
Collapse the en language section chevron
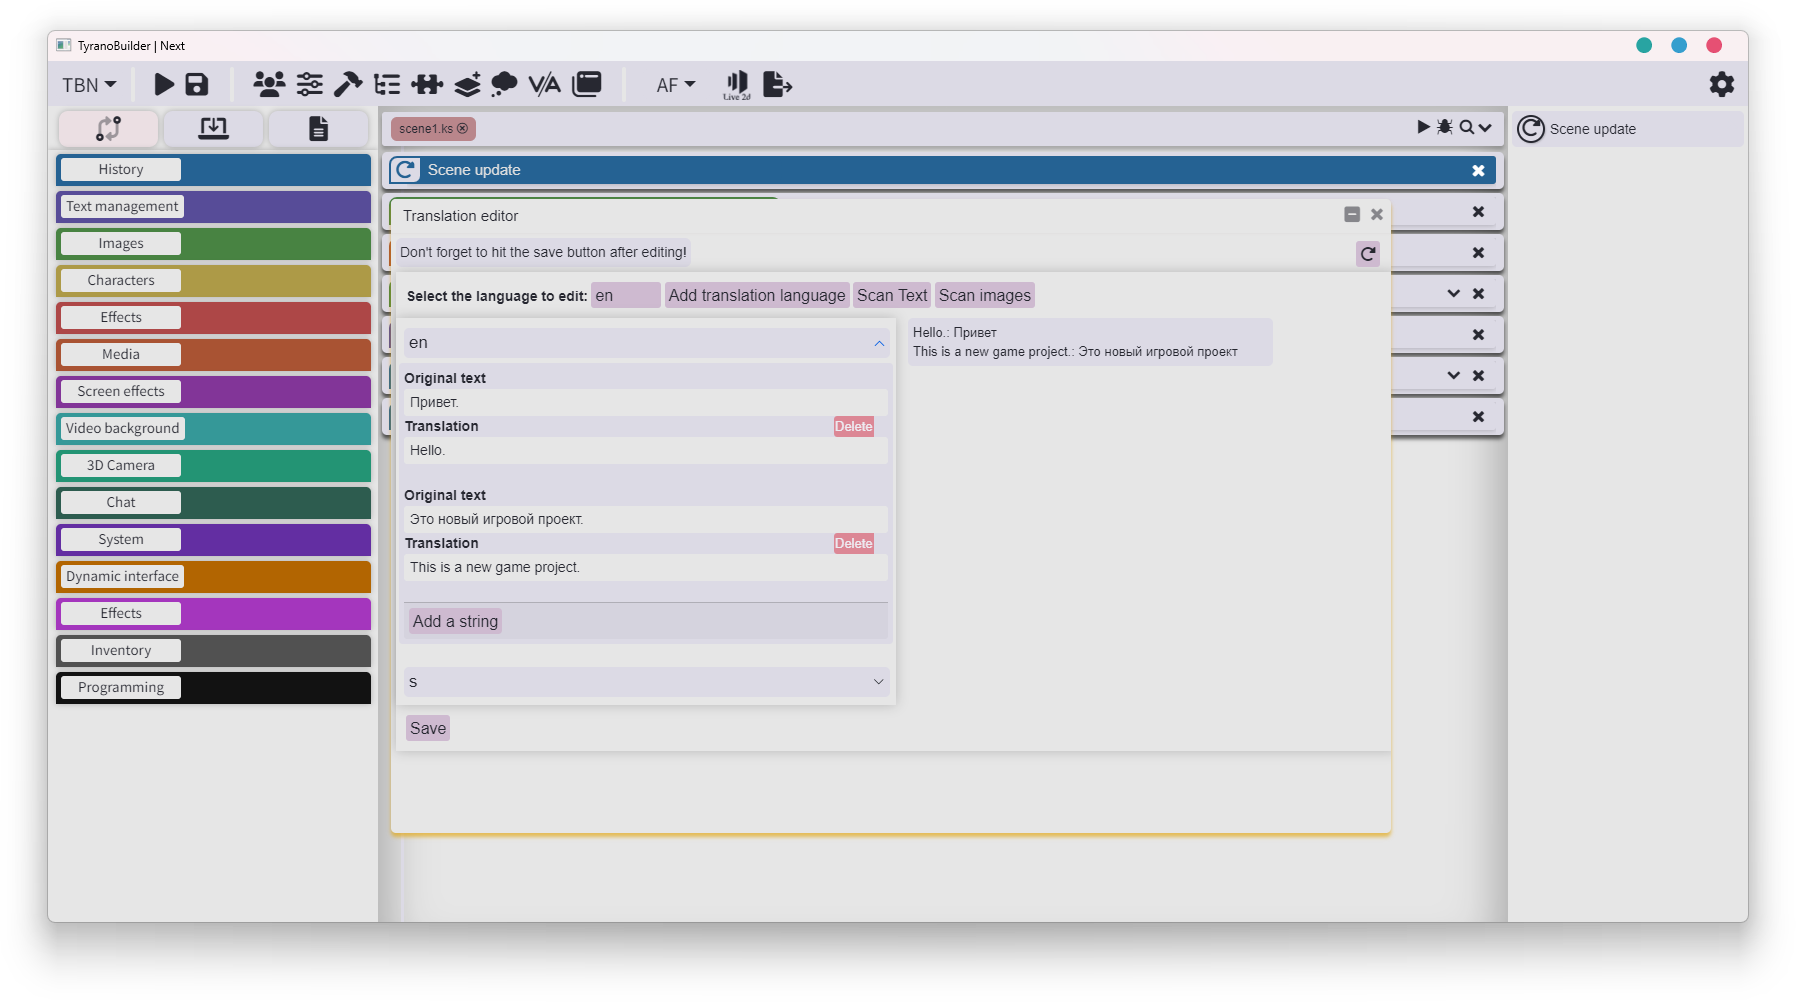[879, 343]
